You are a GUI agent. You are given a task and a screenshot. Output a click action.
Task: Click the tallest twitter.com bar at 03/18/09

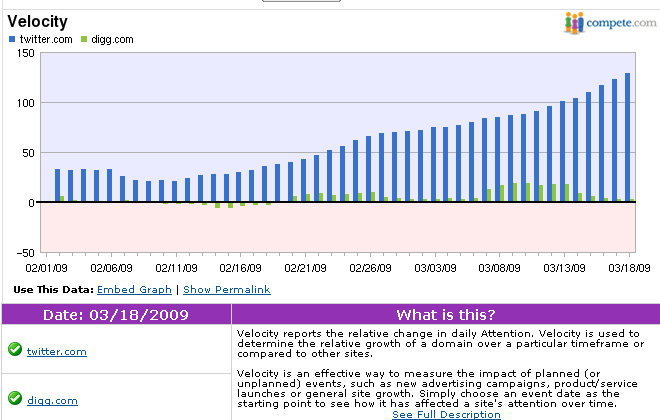627,138
